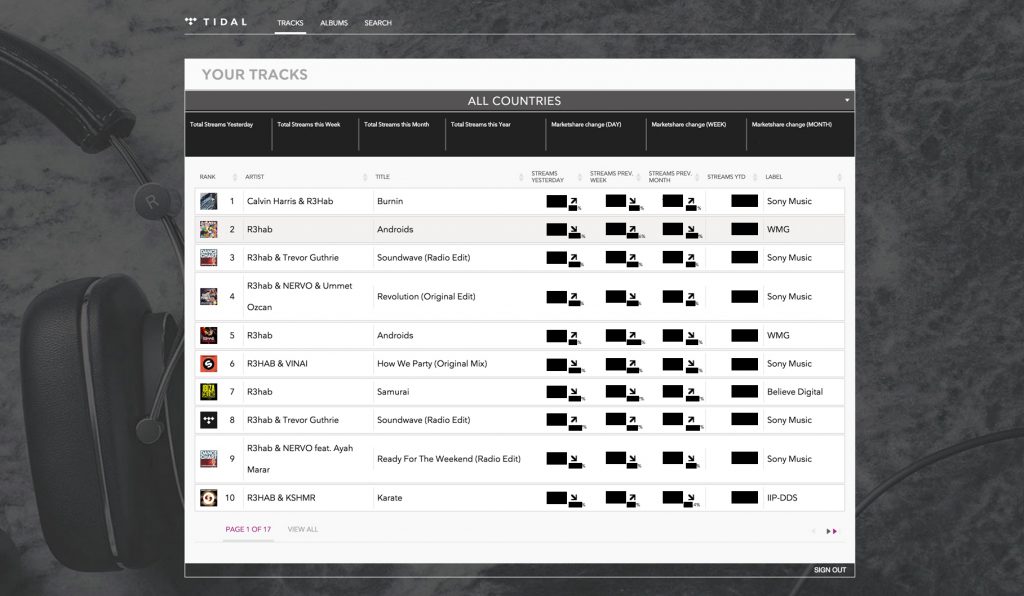Expand the All Countries dropdown

pos(520,101)
